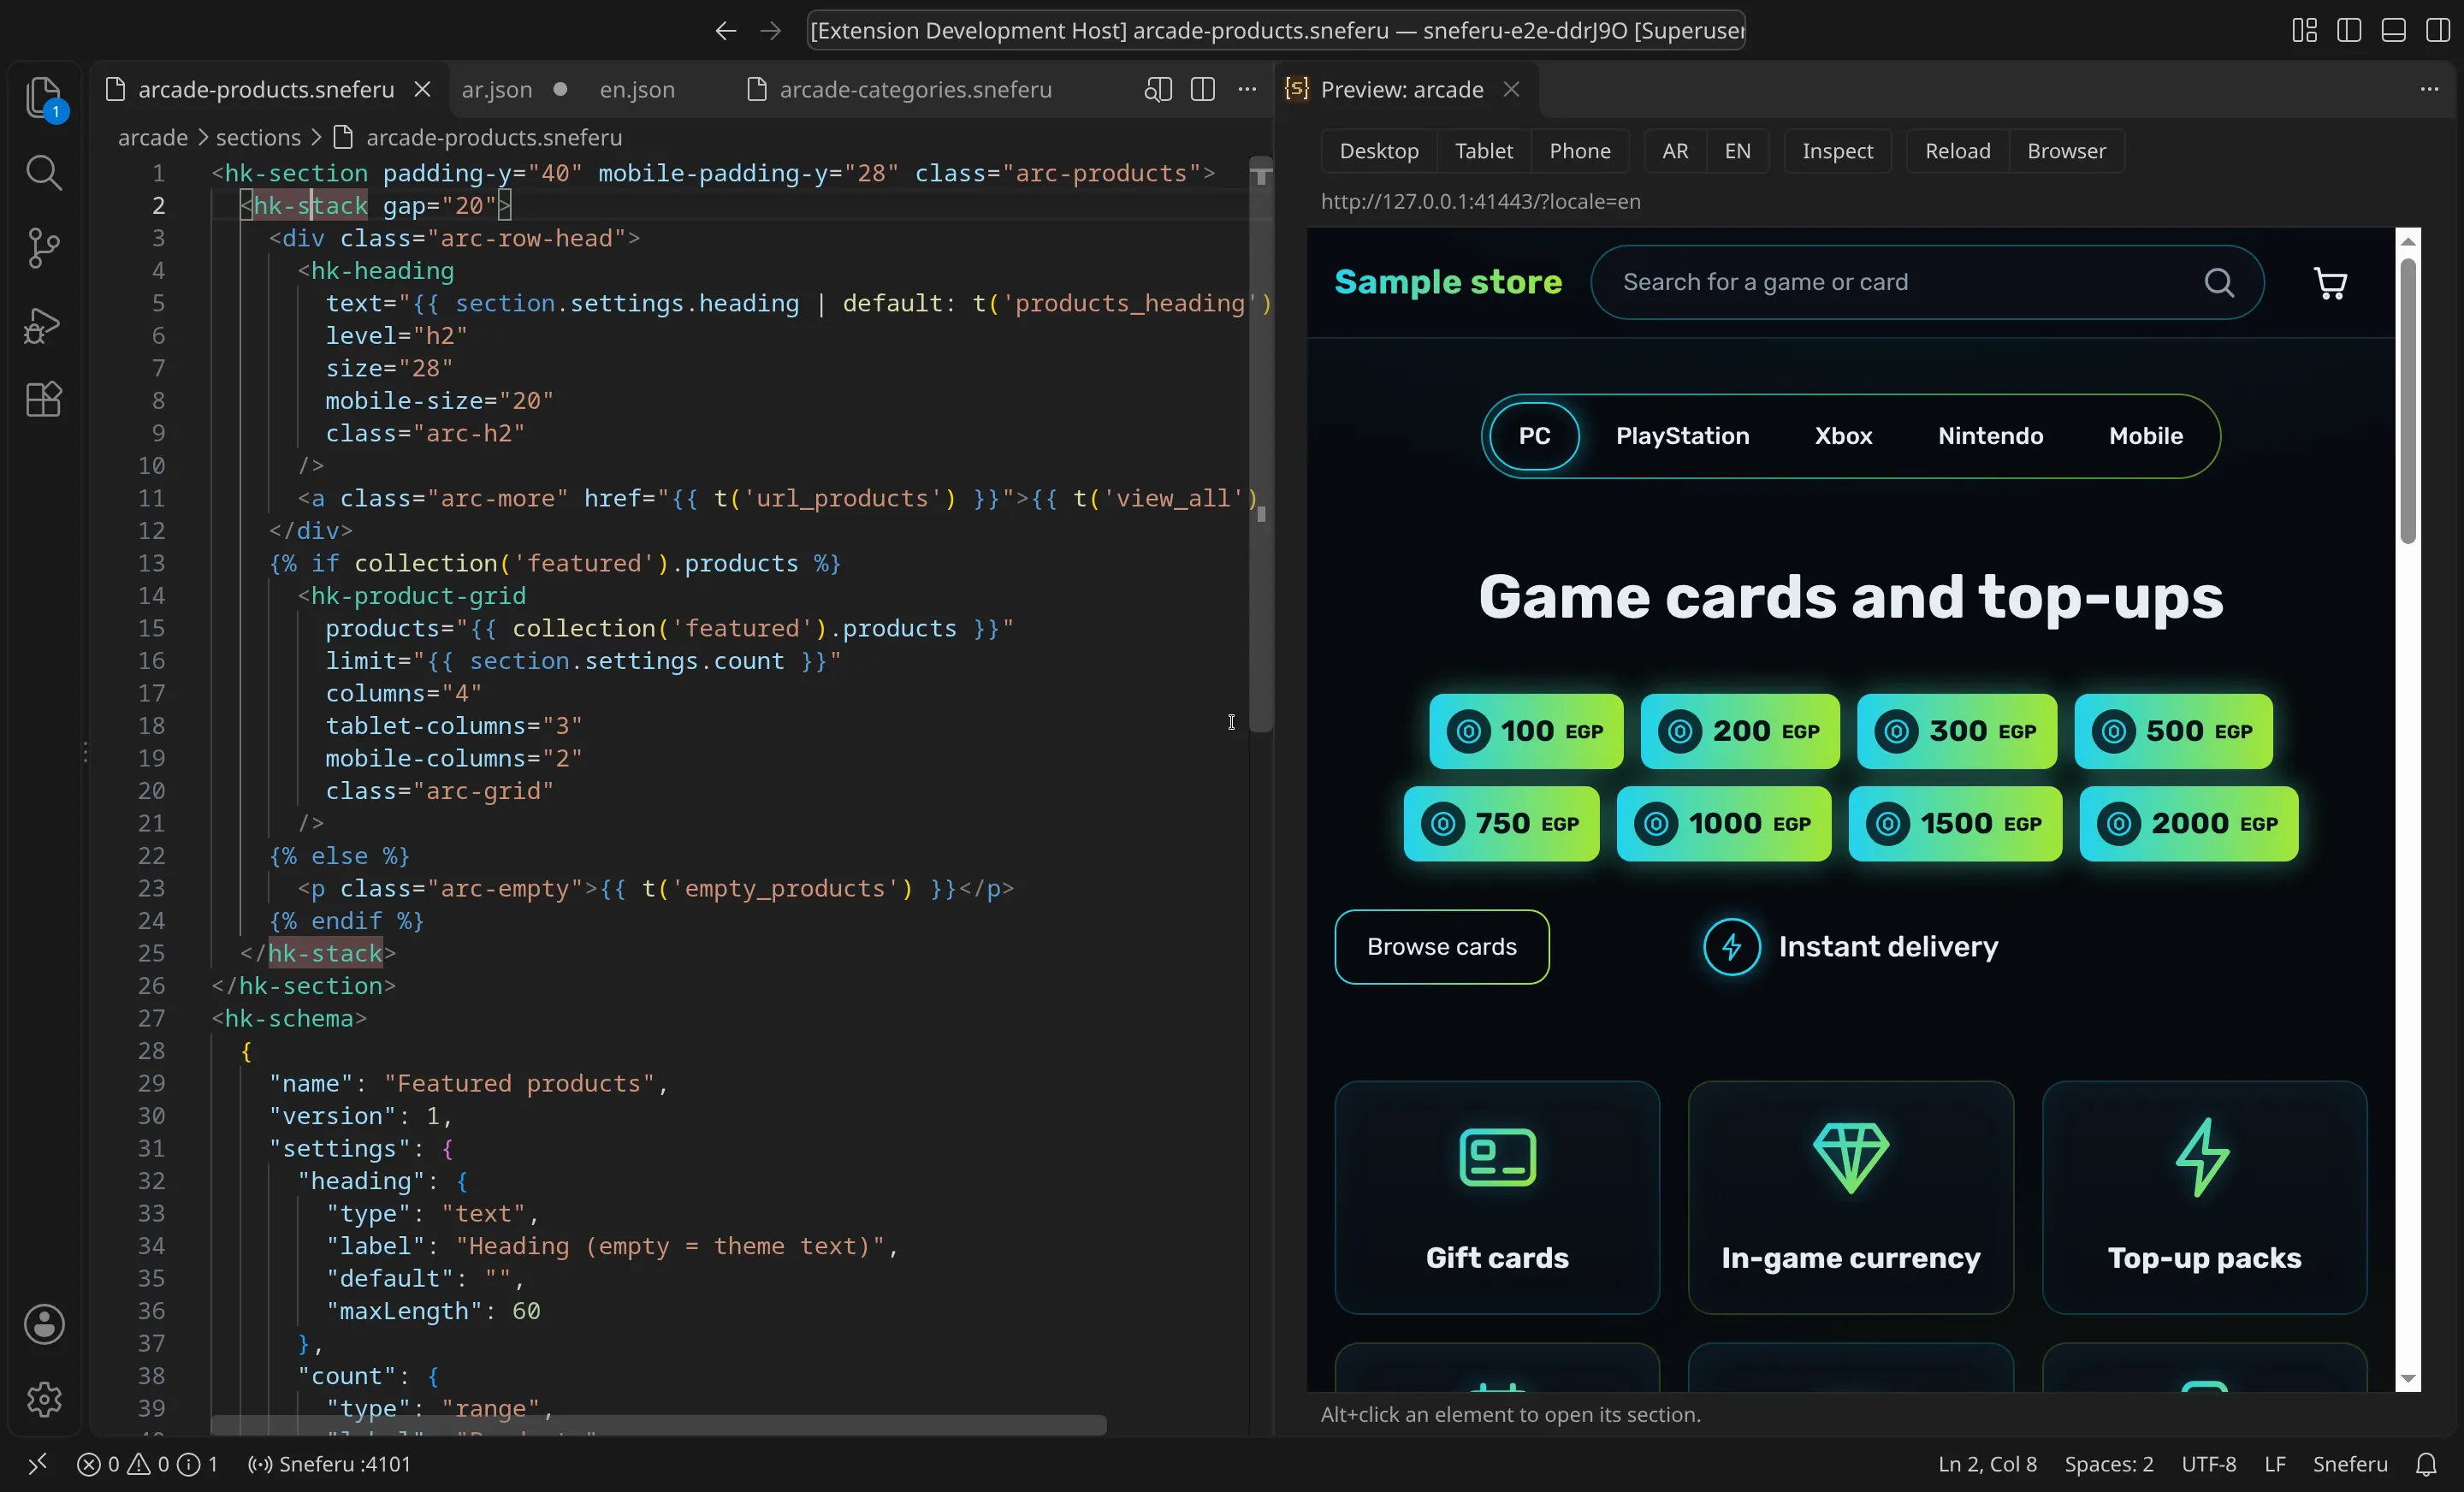The image size is (2464, 1492).
Task: Open the preview-to-side icon in the editor toolbar
Action: click(1158, 90)
